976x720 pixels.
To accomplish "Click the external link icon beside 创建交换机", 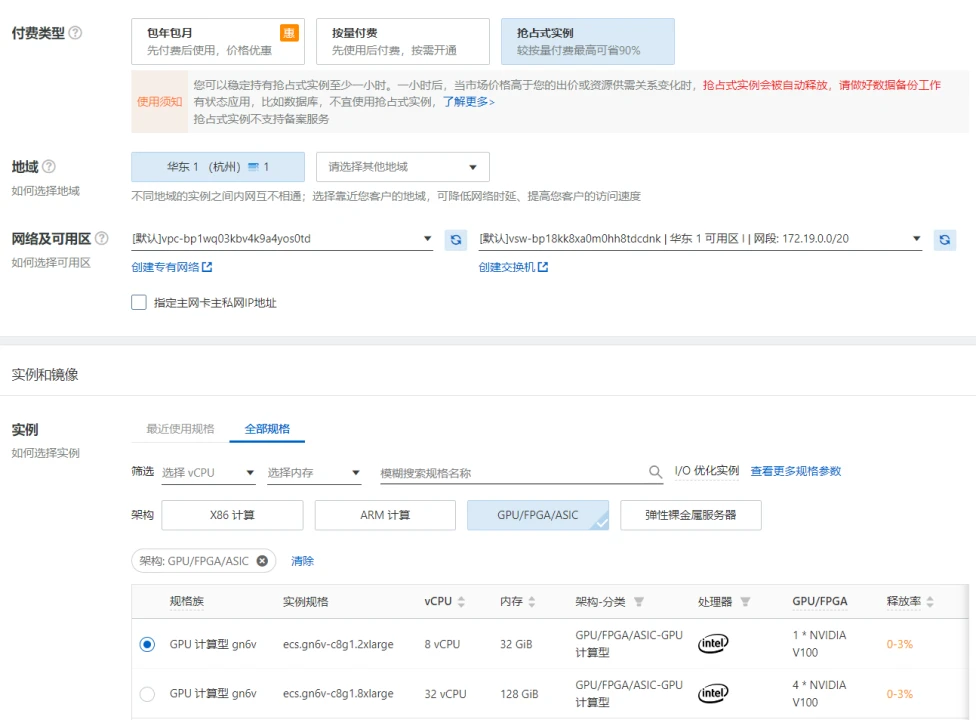I will [x=543, y=267].
